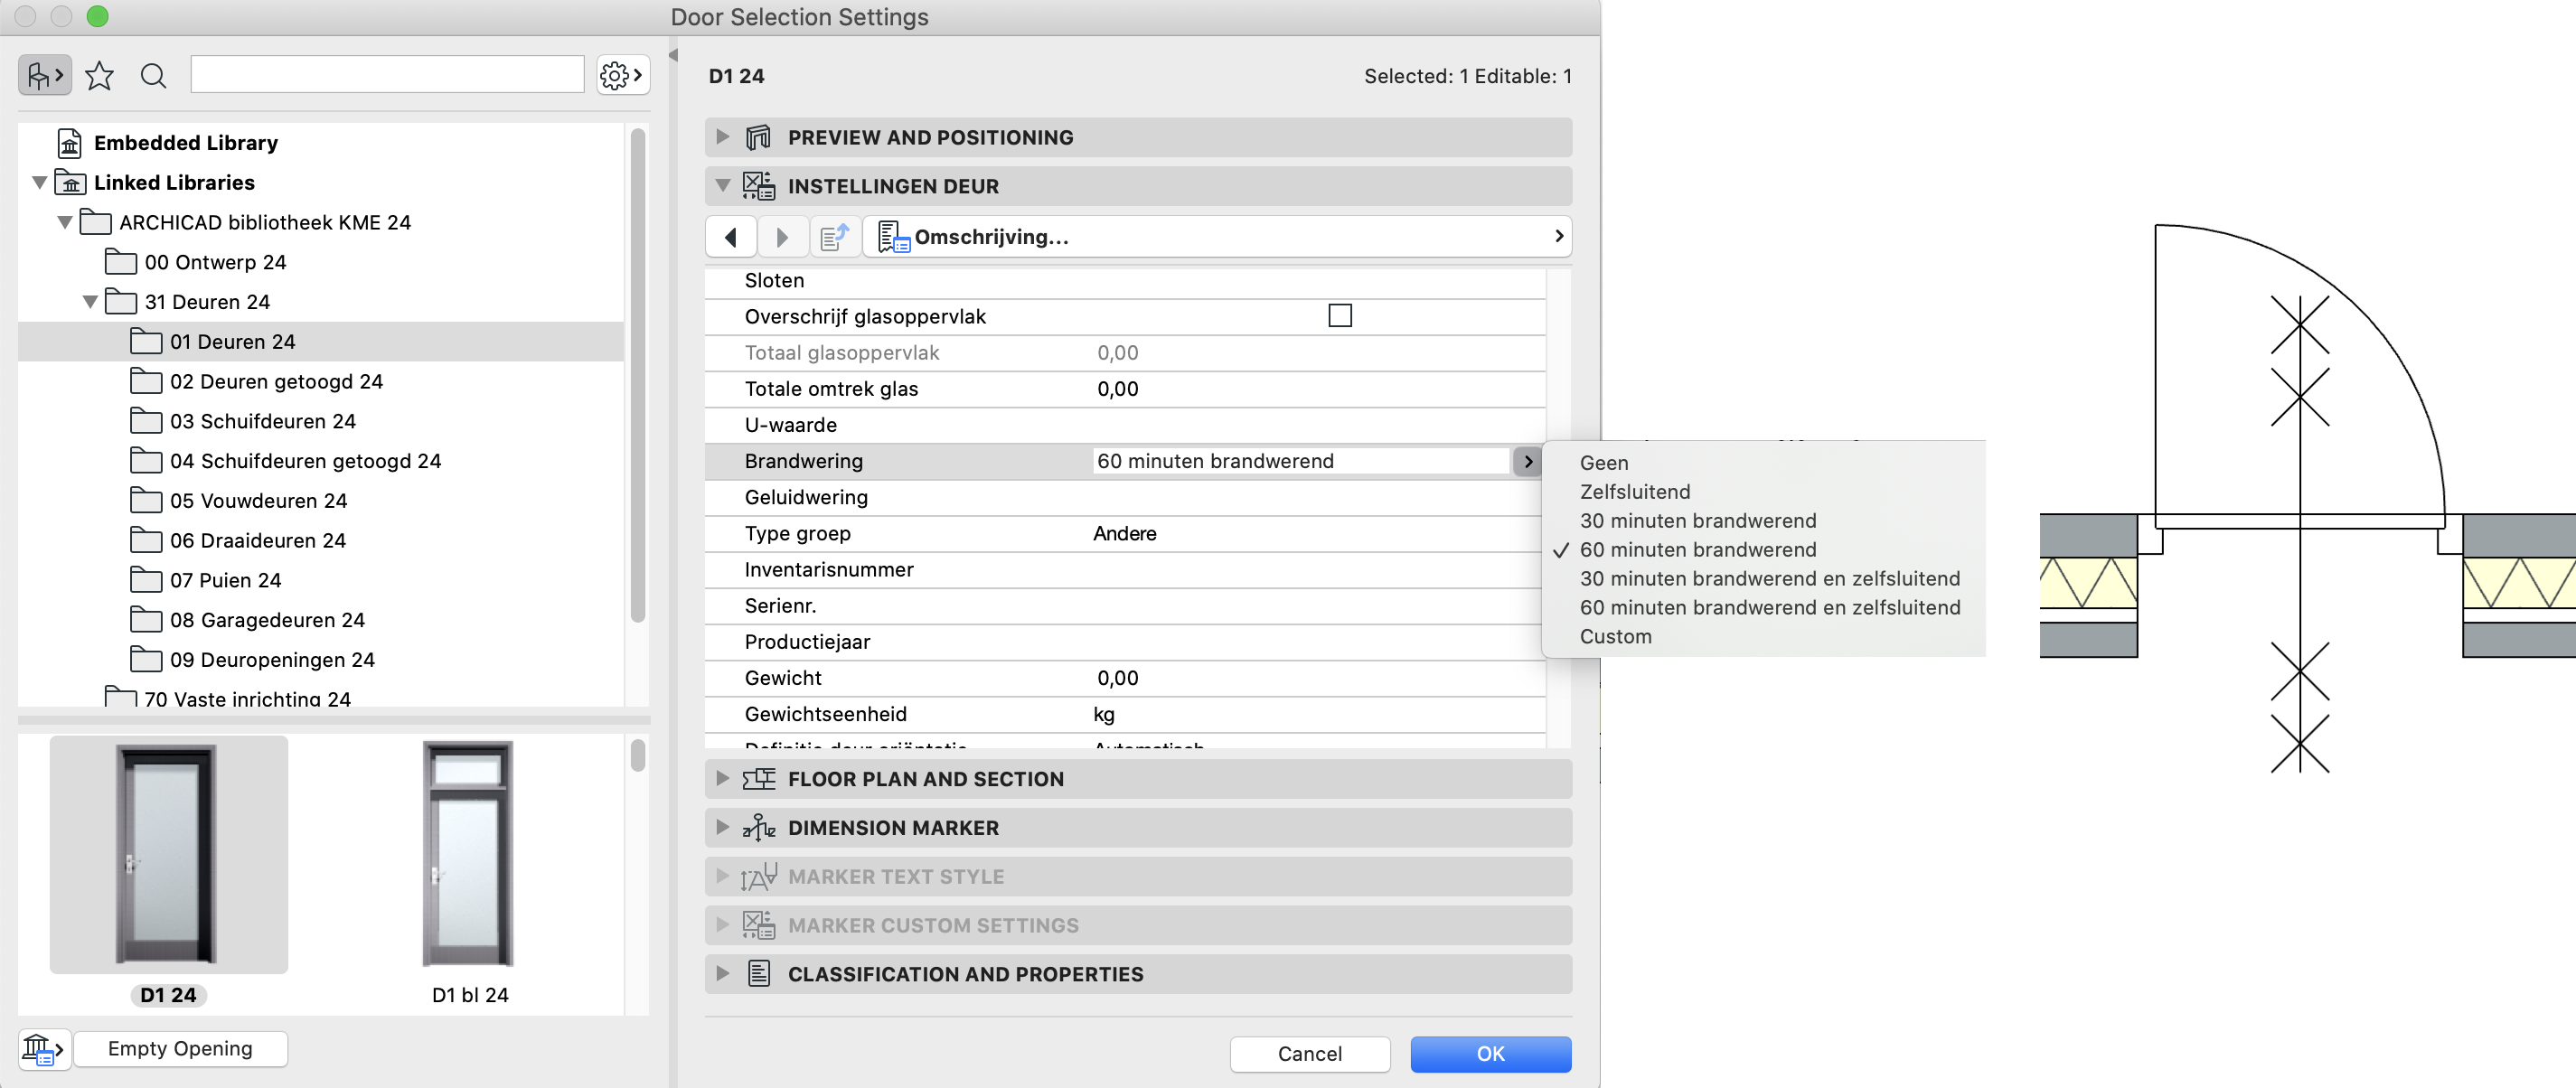Select the 03 Schuifdeuren 24 folder
Image resolution: width=2576 pixels, height=1088 pixels.
click(x=262, y=421)
